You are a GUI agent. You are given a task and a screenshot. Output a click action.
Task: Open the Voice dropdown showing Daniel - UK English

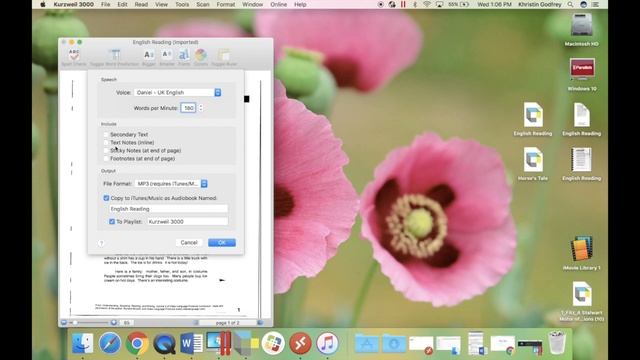click(x=178, y=93)
